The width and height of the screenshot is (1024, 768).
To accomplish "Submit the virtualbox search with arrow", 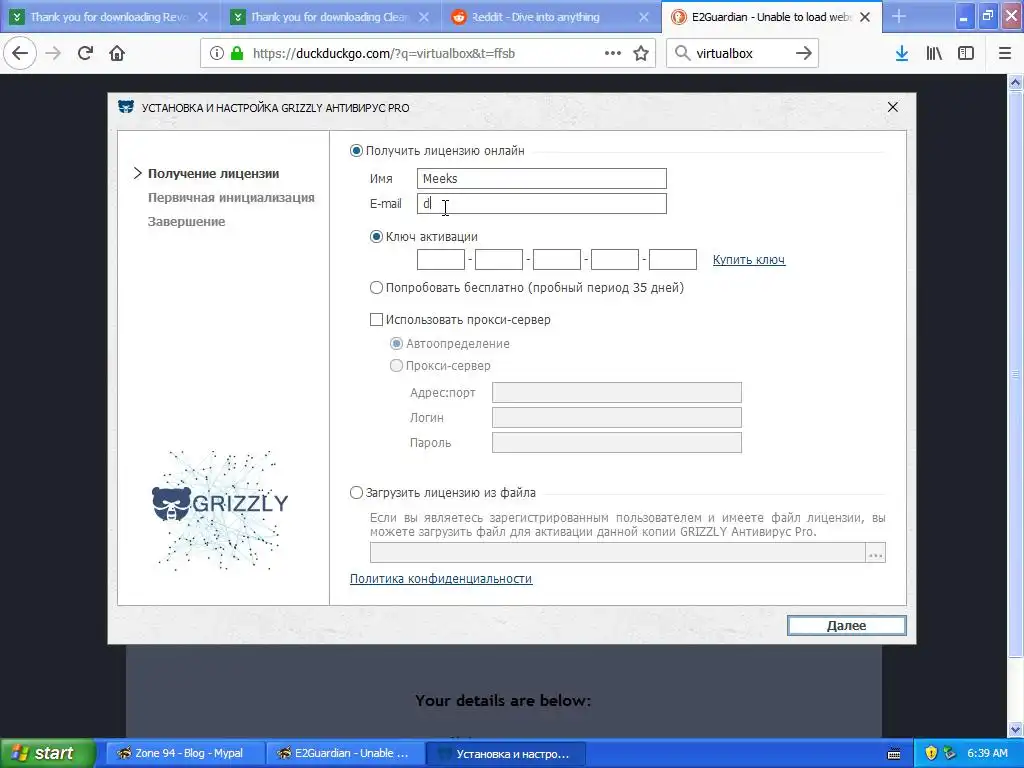I will (x=804, y=54).
